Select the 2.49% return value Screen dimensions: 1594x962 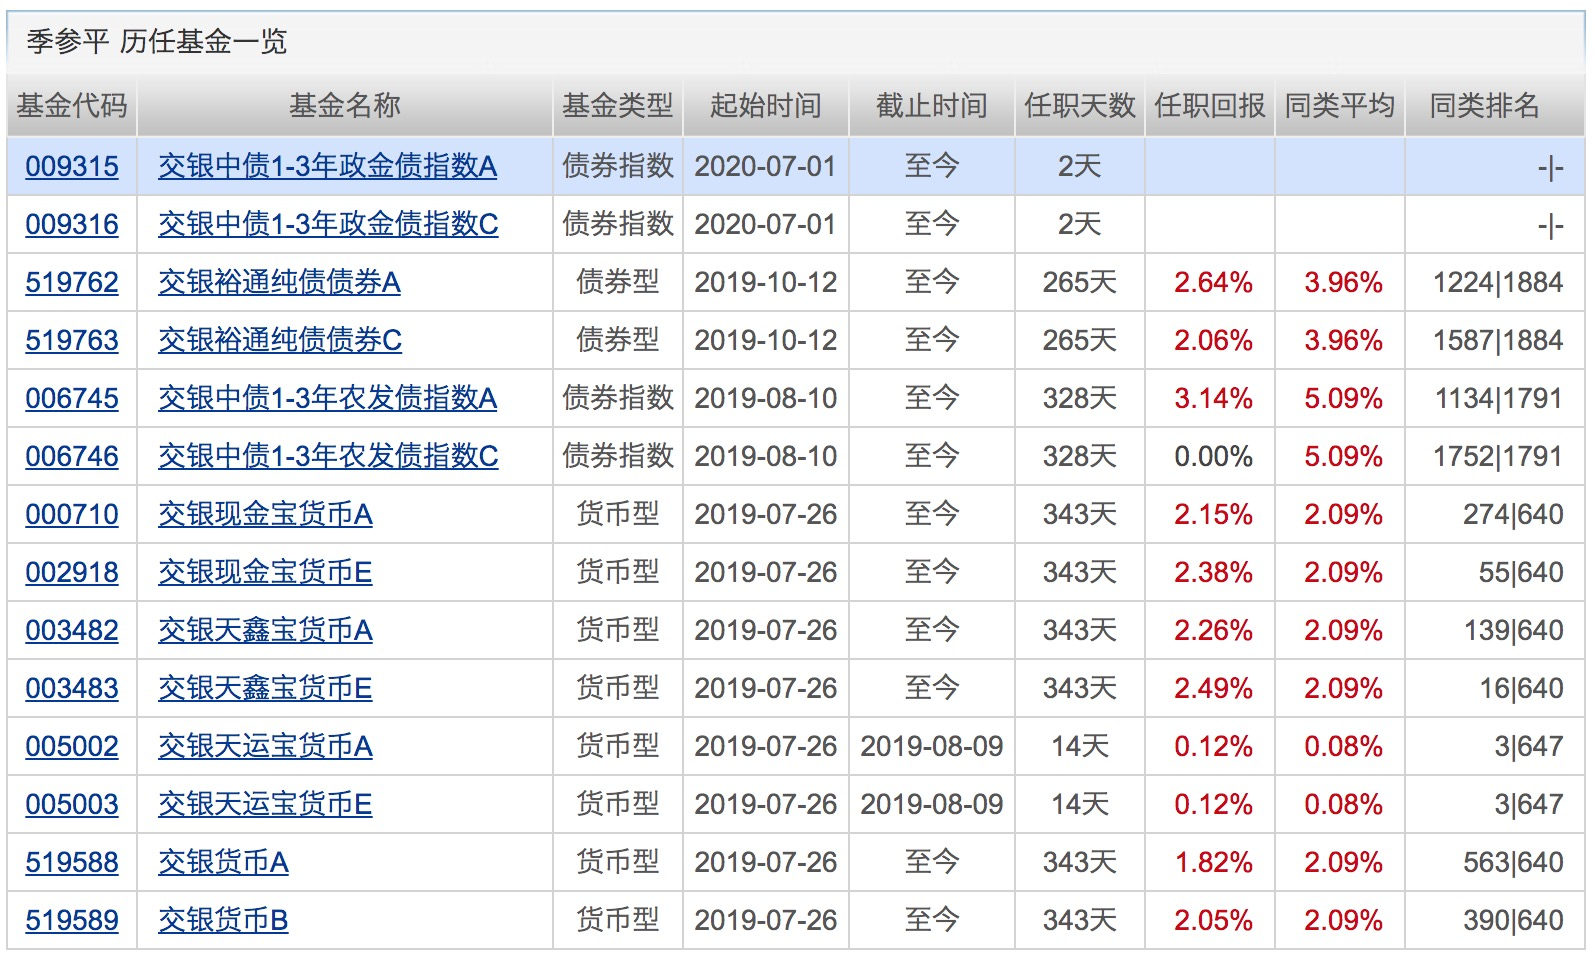[x=1213, y=688]
